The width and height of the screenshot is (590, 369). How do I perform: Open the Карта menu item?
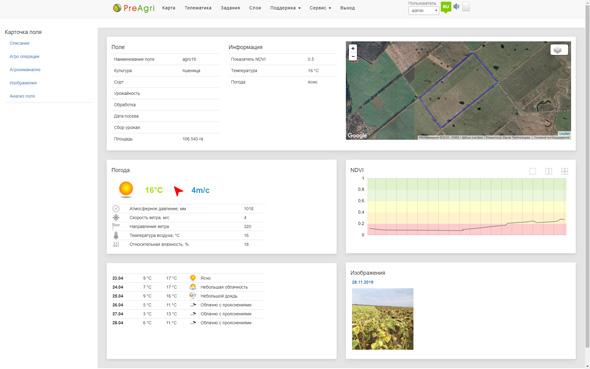click(x=169, y=8)
